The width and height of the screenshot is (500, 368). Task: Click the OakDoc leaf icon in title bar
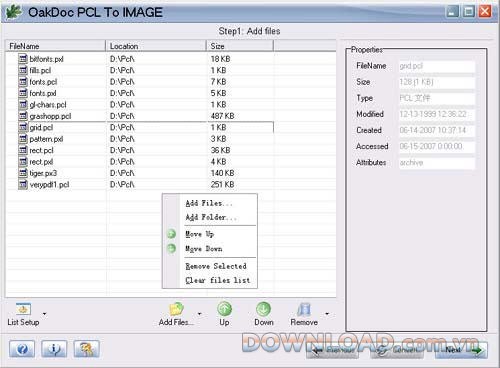point(14,12)
